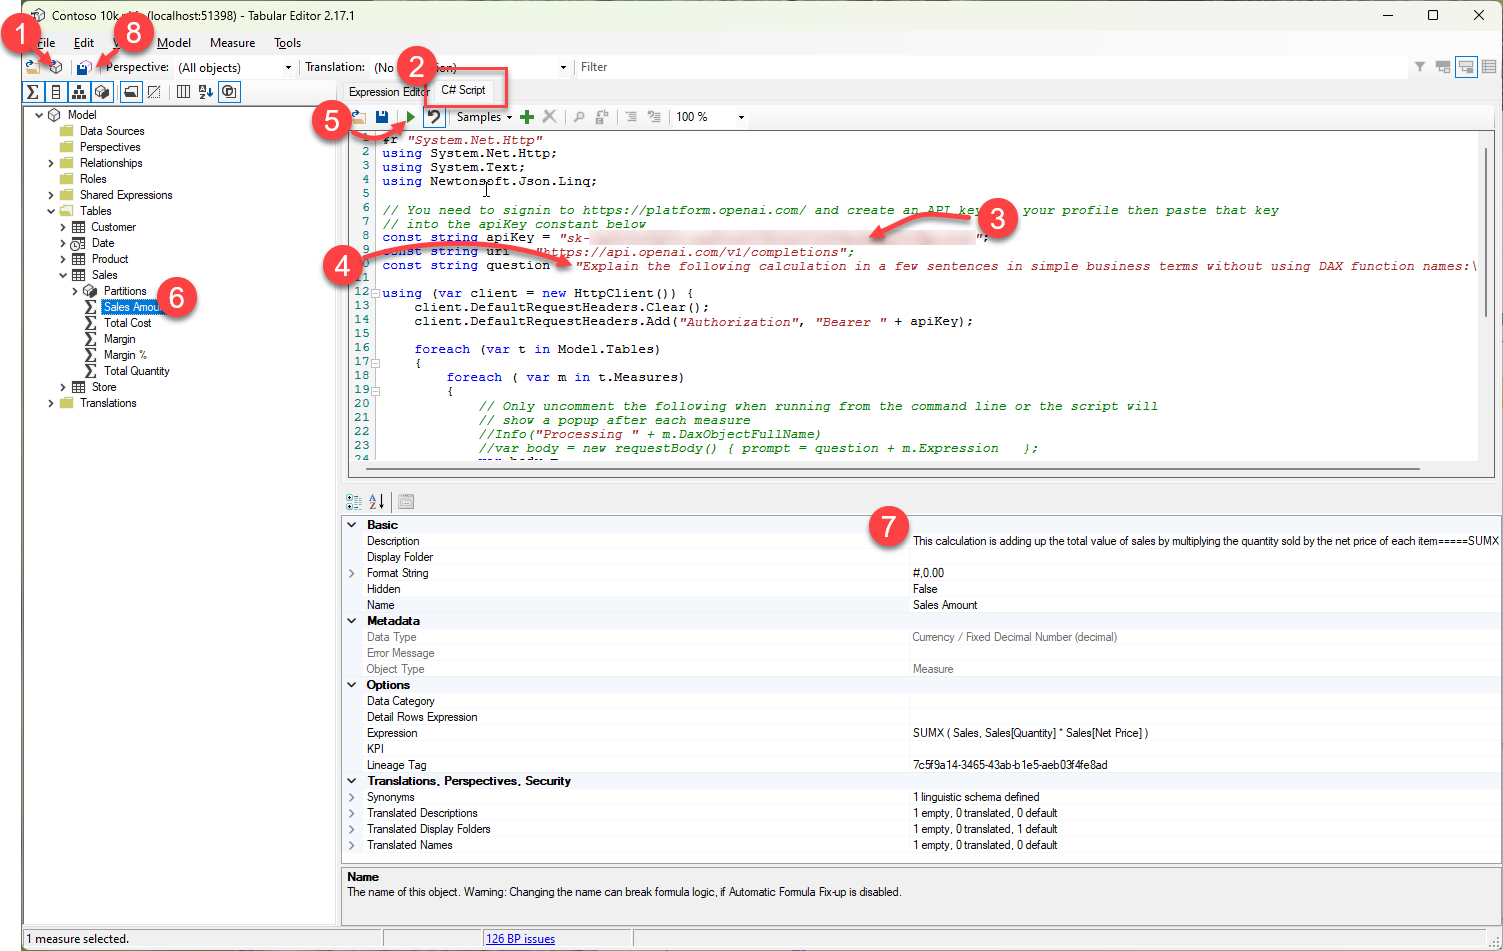
Task: Toggle hidden objects display in the tree toolbar
Action: click(154, 91)
